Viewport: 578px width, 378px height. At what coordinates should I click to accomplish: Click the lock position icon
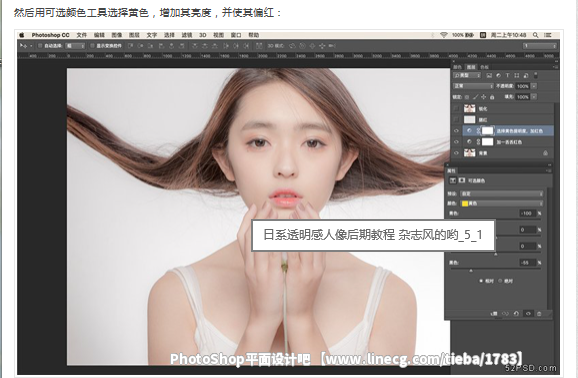pos(484,97)
